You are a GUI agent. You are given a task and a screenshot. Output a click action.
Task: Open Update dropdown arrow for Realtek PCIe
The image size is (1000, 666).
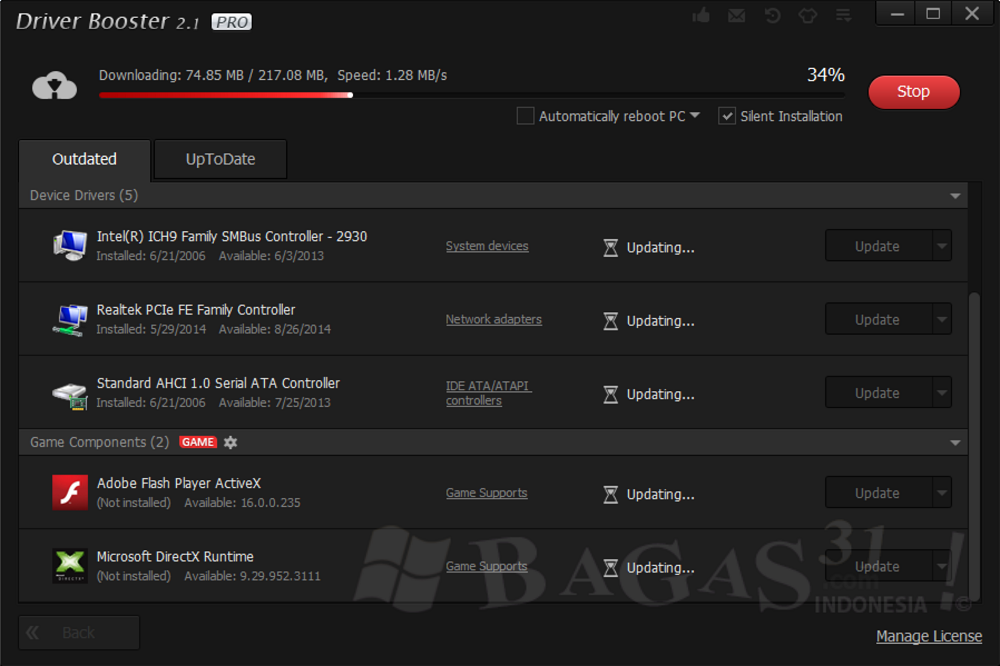[x=942, y=319]
